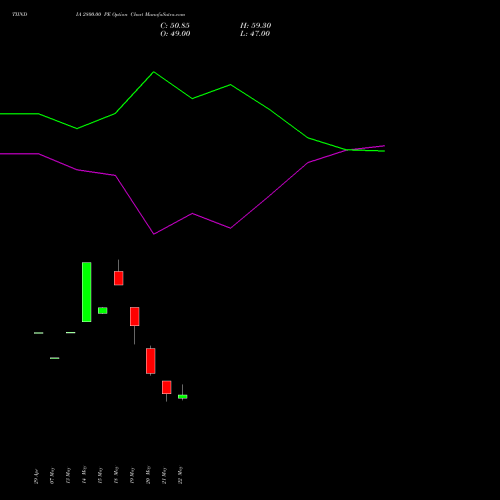The width and height of the screenshot is (500, 500).
Task: Select the 19 May date label
Action: point(132,475)
